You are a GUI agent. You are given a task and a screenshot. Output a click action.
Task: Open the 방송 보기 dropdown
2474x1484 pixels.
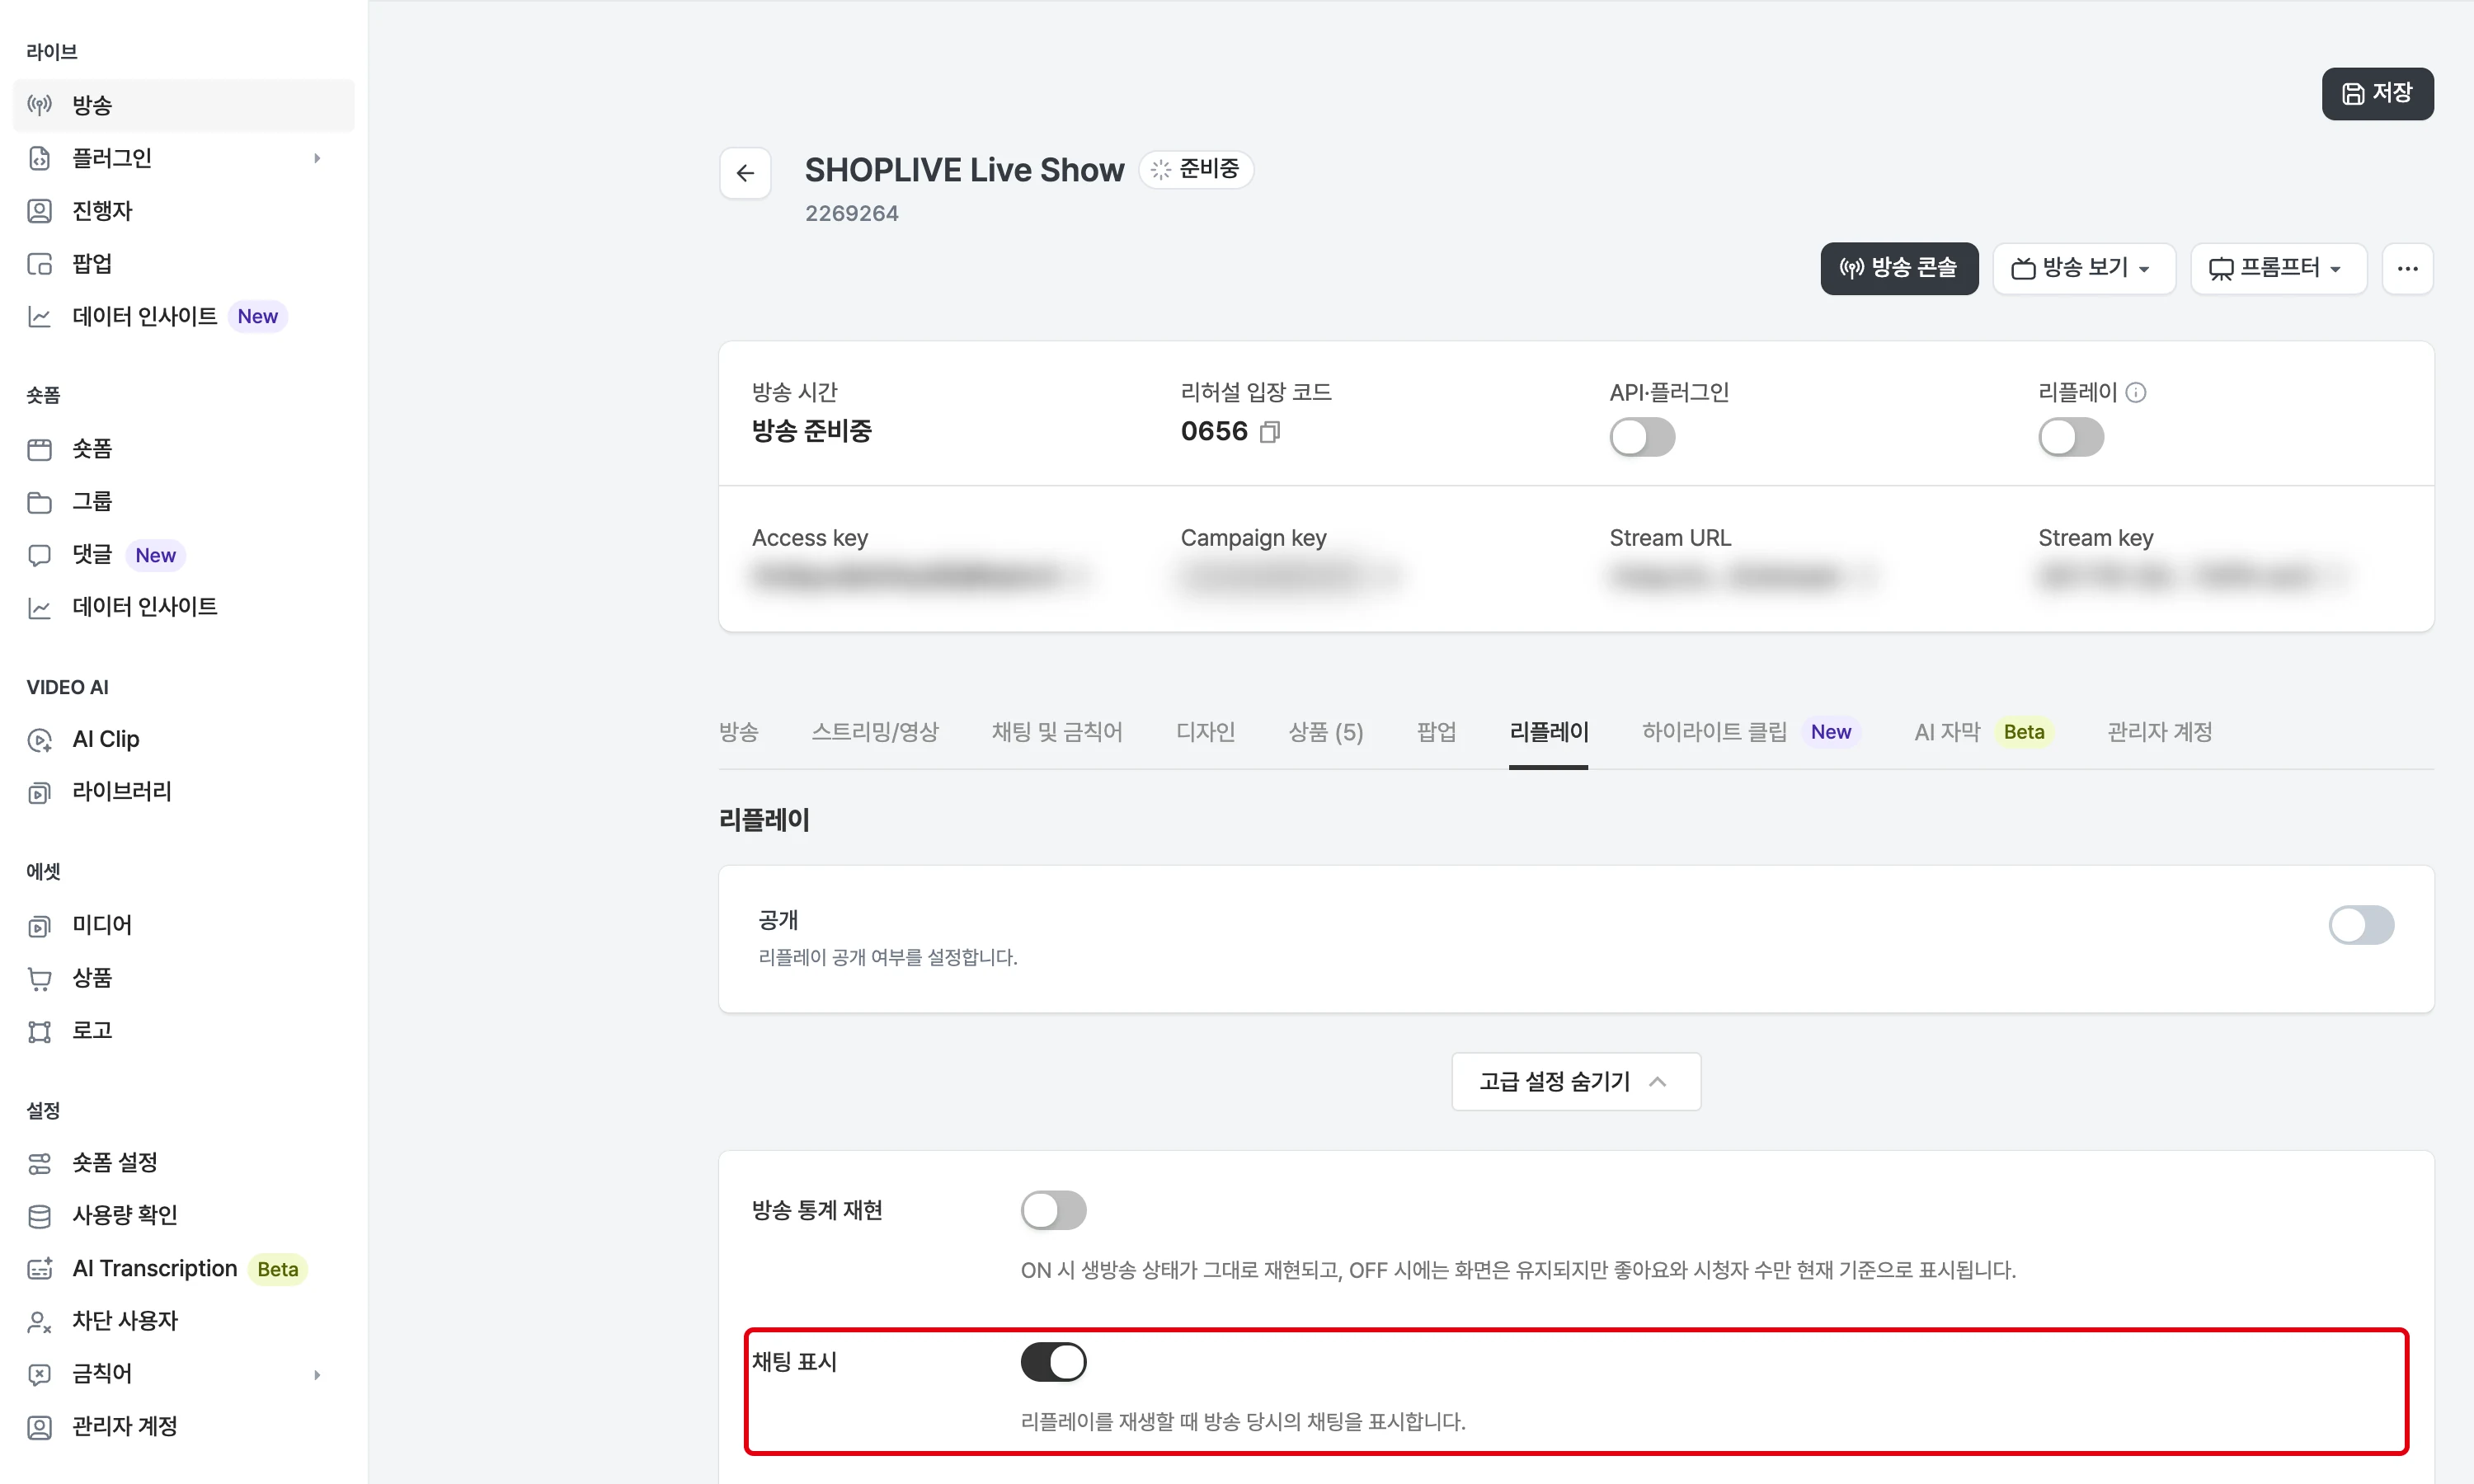pyautogui.click(x=2084, y=268)
